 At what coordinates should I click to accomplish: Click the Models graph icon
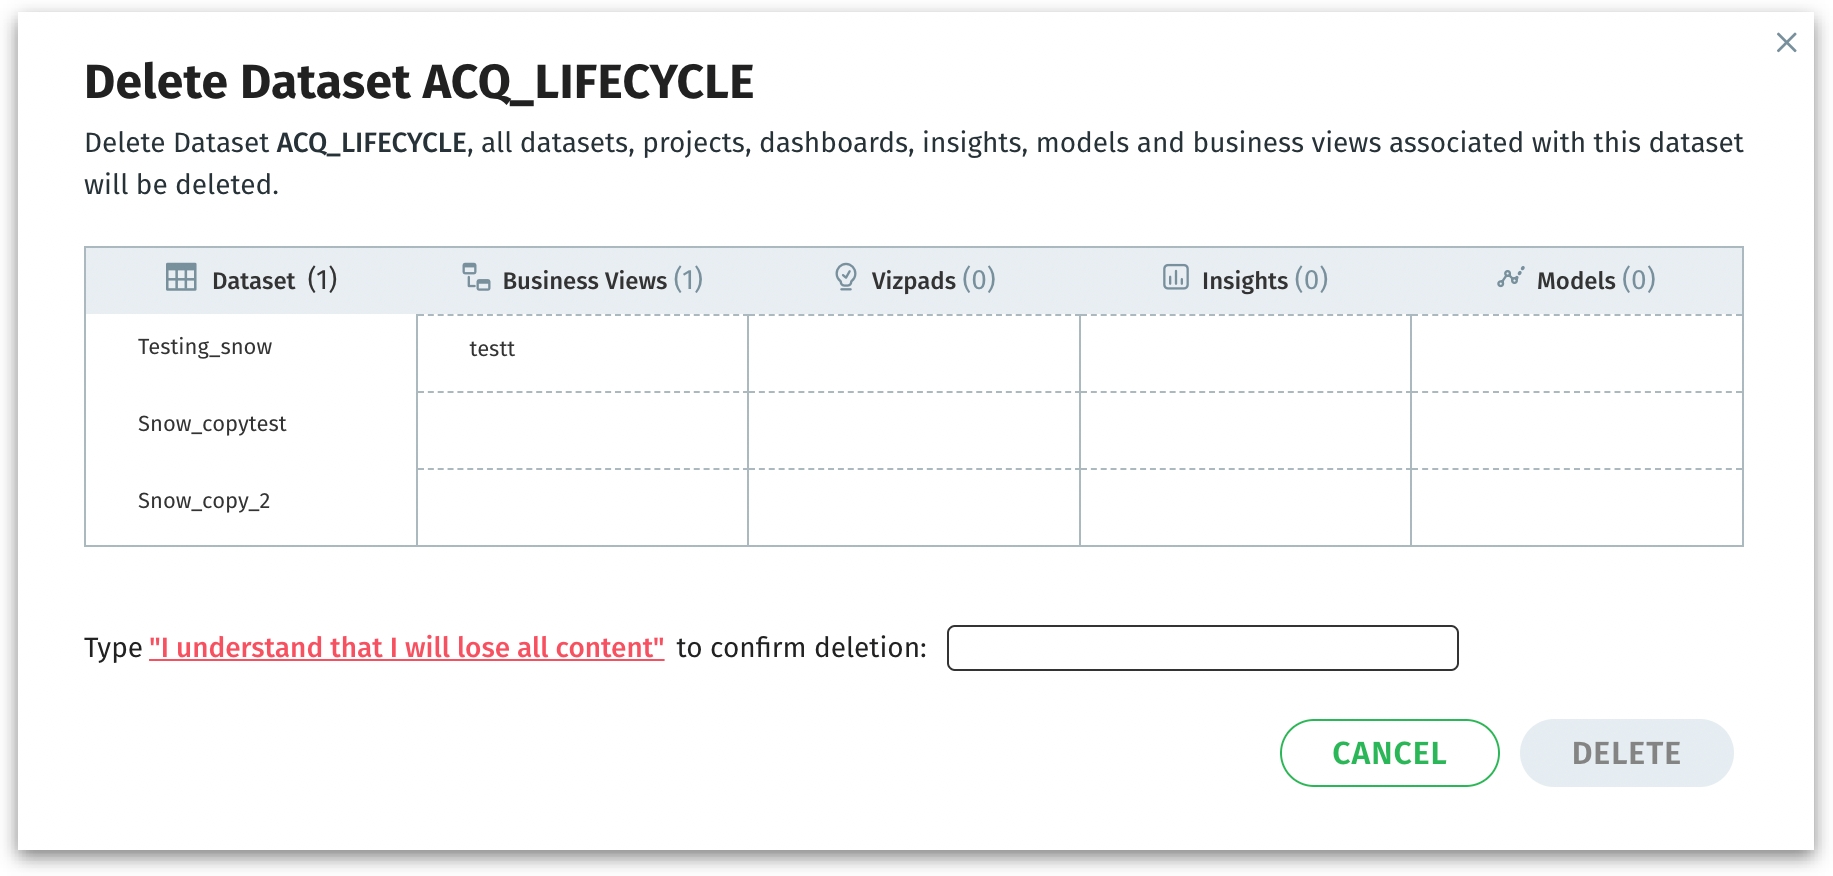pos(1511,277)
